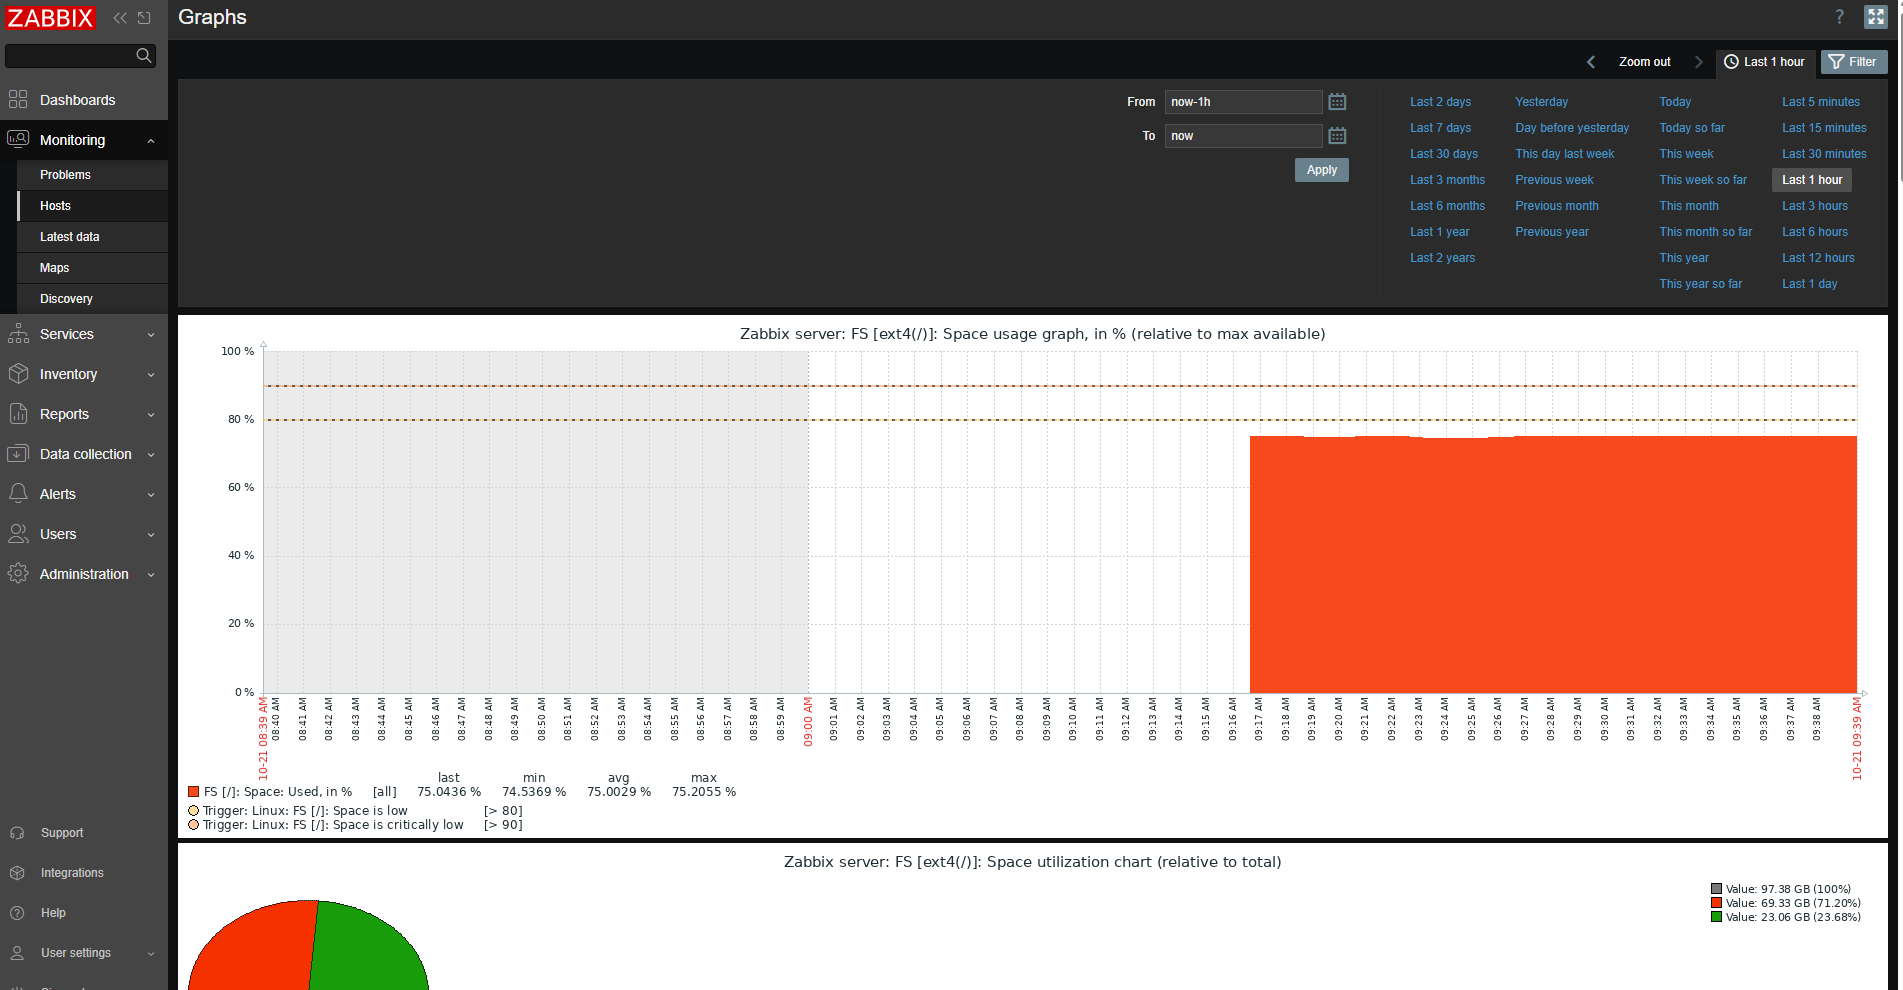Click the sidebar hide icon
The width and height of the screenshot is (1903, 990).
click(144, 18)
